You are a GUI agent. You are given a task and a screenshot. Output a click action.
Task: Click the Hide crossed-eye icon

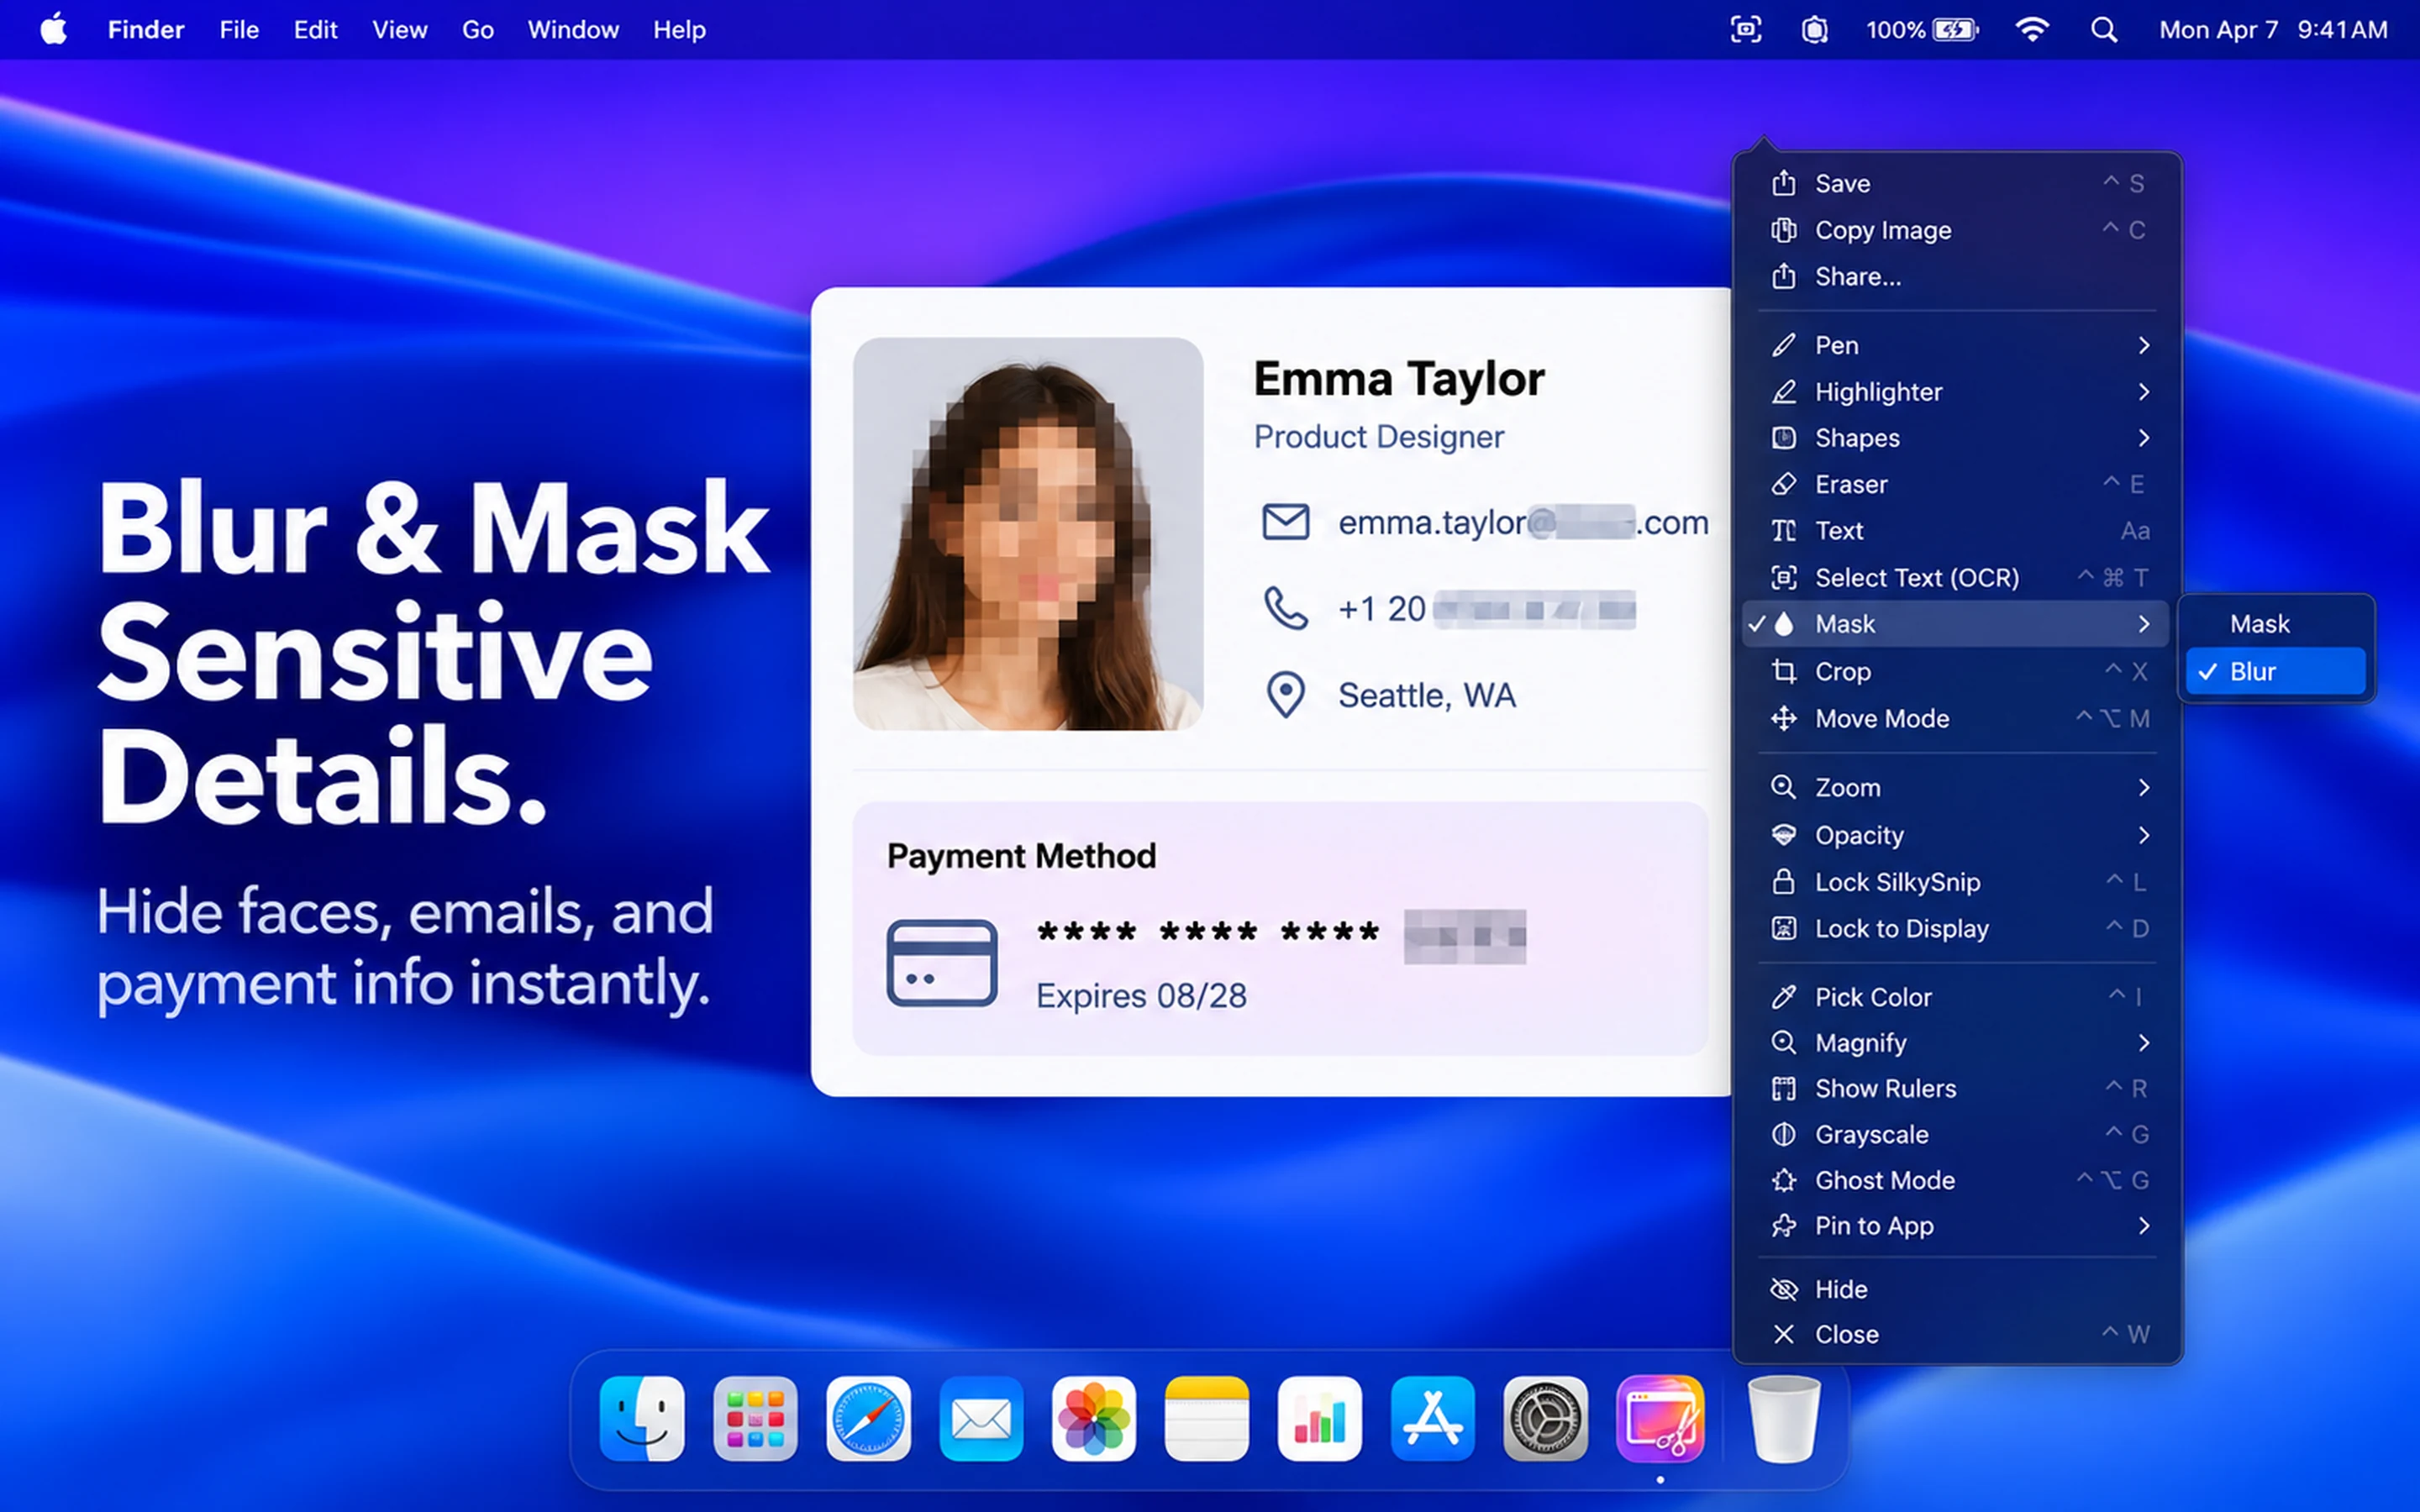click(x=1783, y=1289)
